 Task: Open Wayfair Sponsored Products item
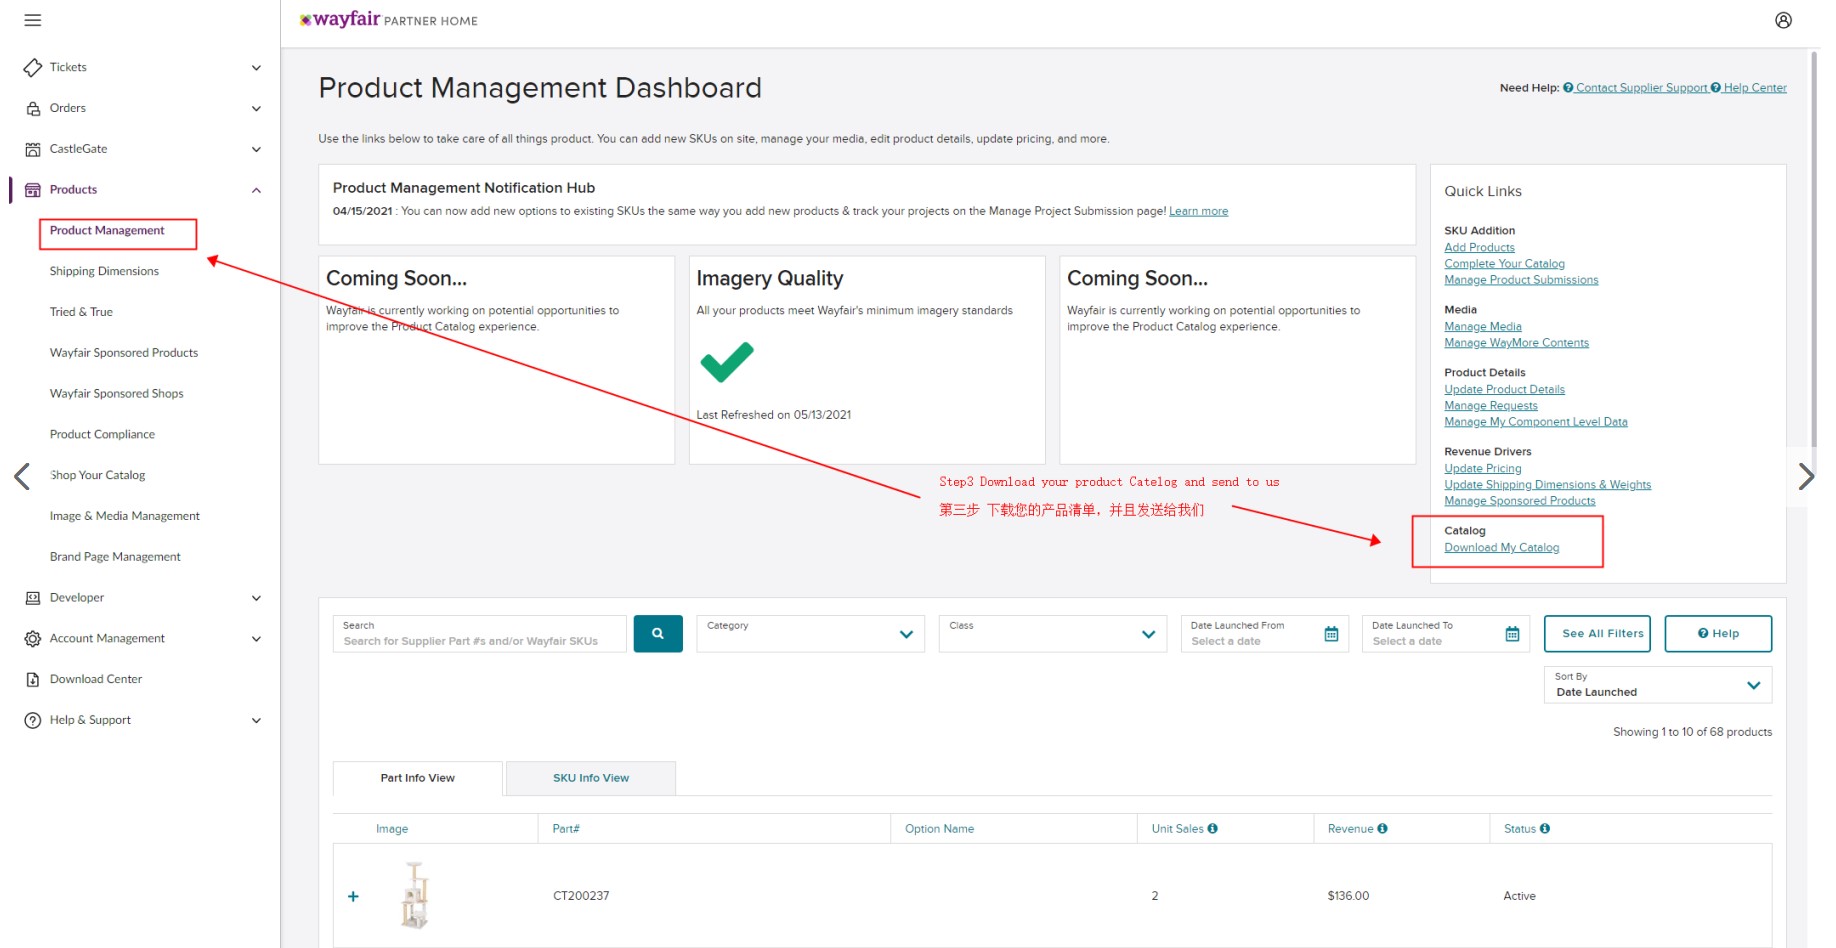[x=124, y=353]
